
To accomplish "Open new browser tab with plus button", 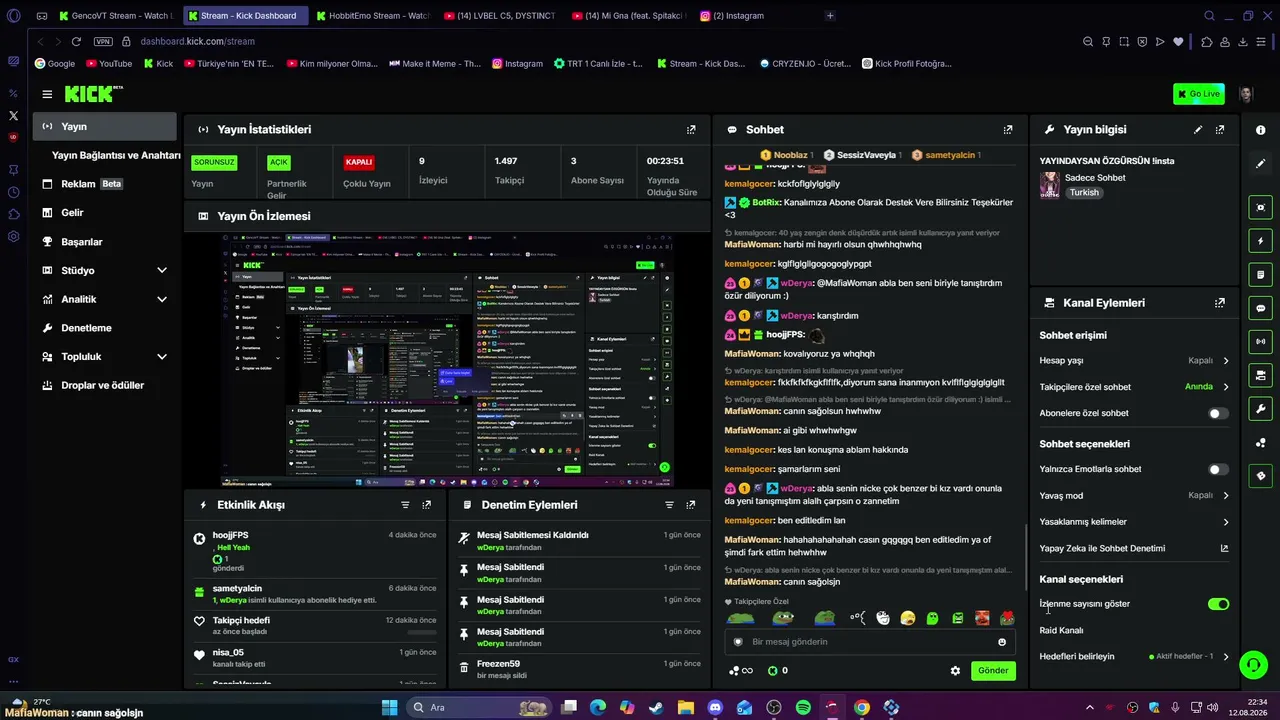I will (830, 16).
